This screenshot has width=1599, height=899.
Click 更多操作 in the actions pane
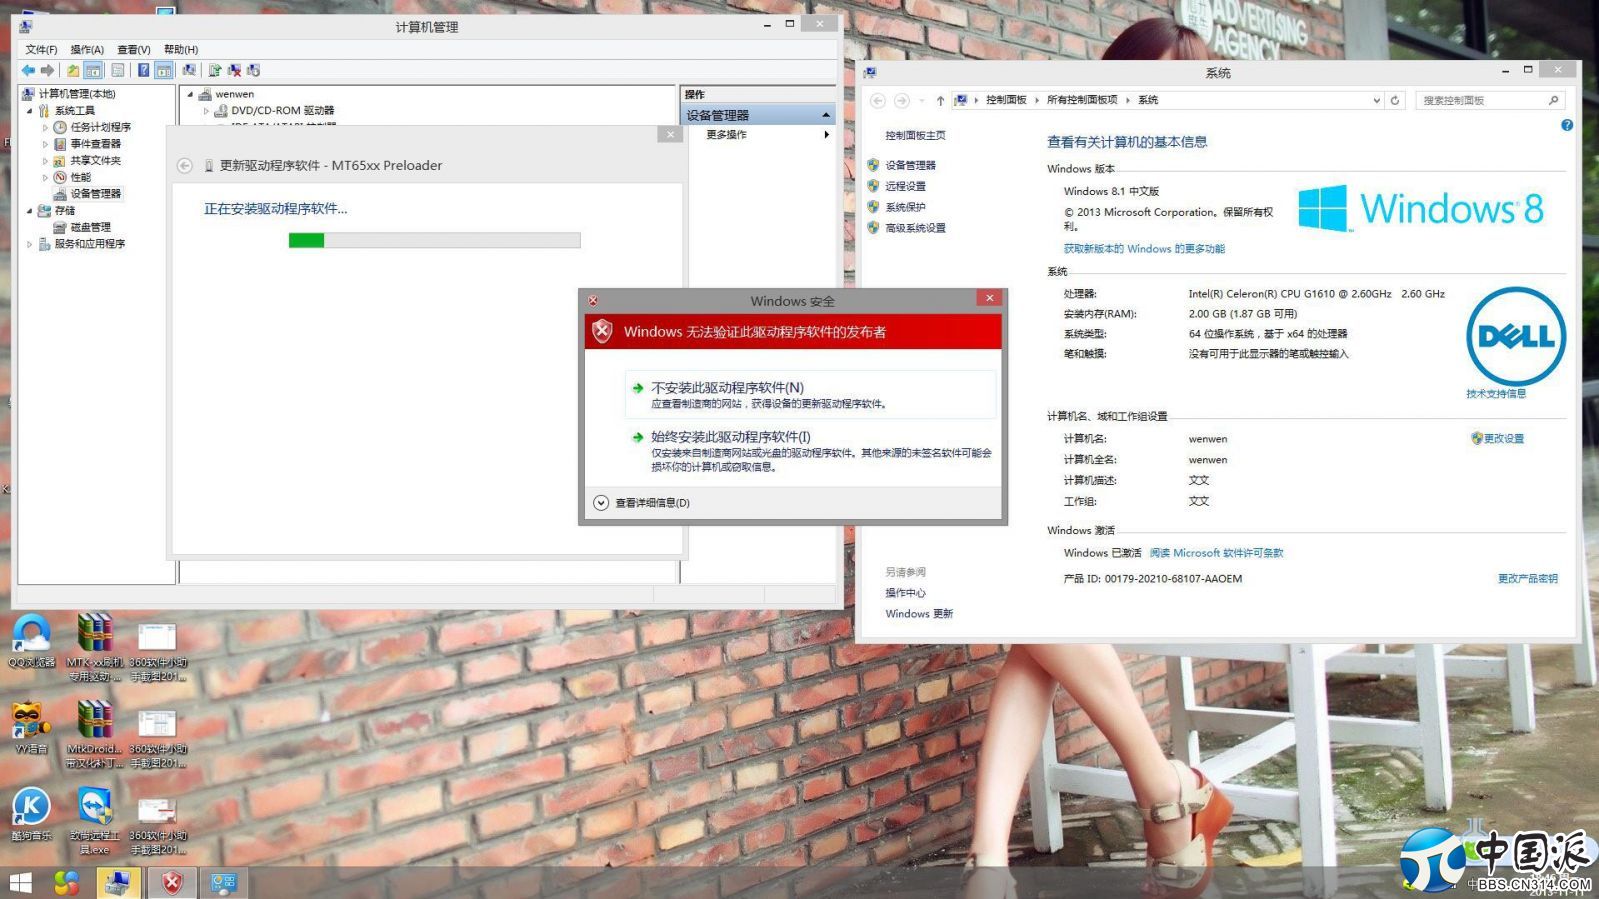coord(727,134)
